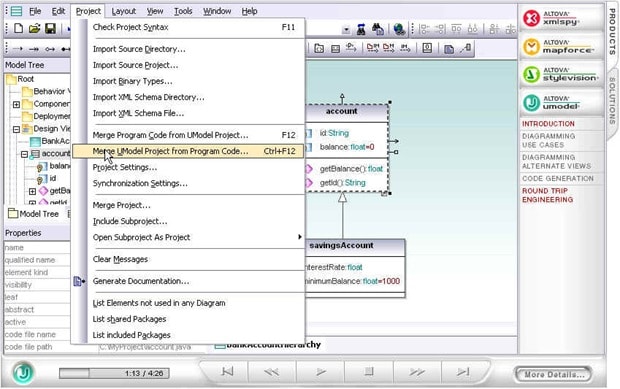Open the toolbar combo box dropdown arrow

tap(346, 30)
